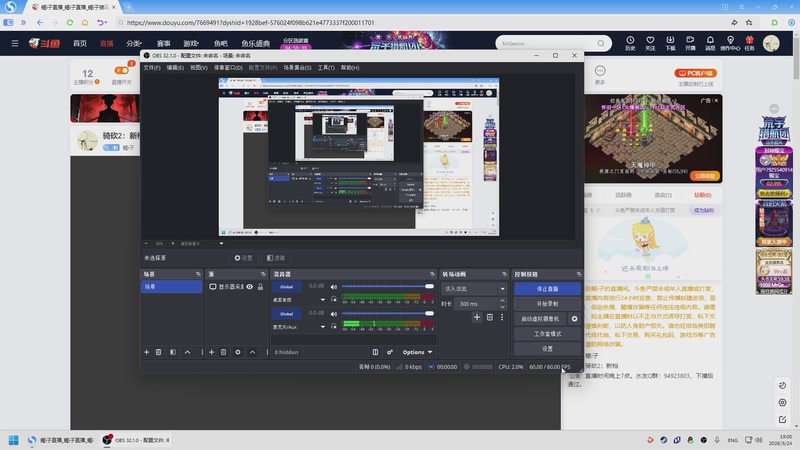Screen dimensions: 800x450
Task: Click the source toolbar 滤镜 button
Action: pyautogui.click(x=276, y=258)
